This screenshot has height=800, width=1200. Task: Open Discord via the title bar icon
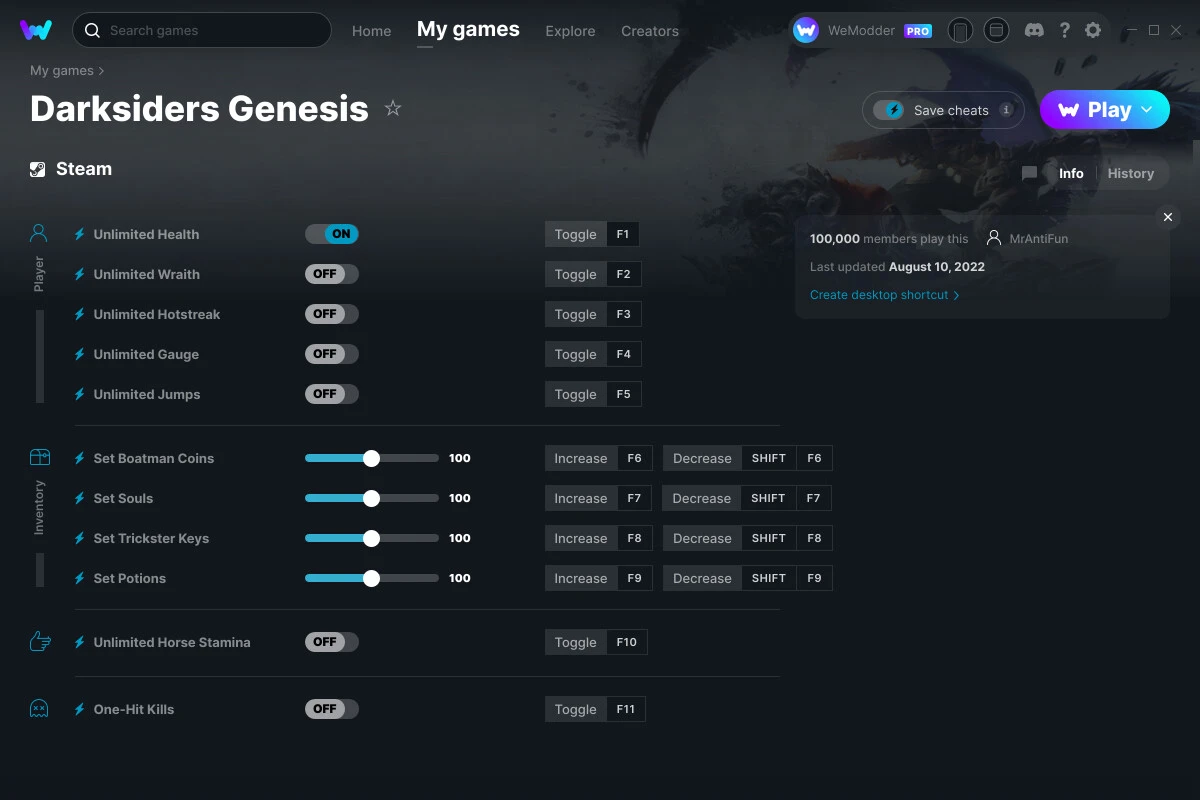pyautogui.click(x=1034, y=30)
